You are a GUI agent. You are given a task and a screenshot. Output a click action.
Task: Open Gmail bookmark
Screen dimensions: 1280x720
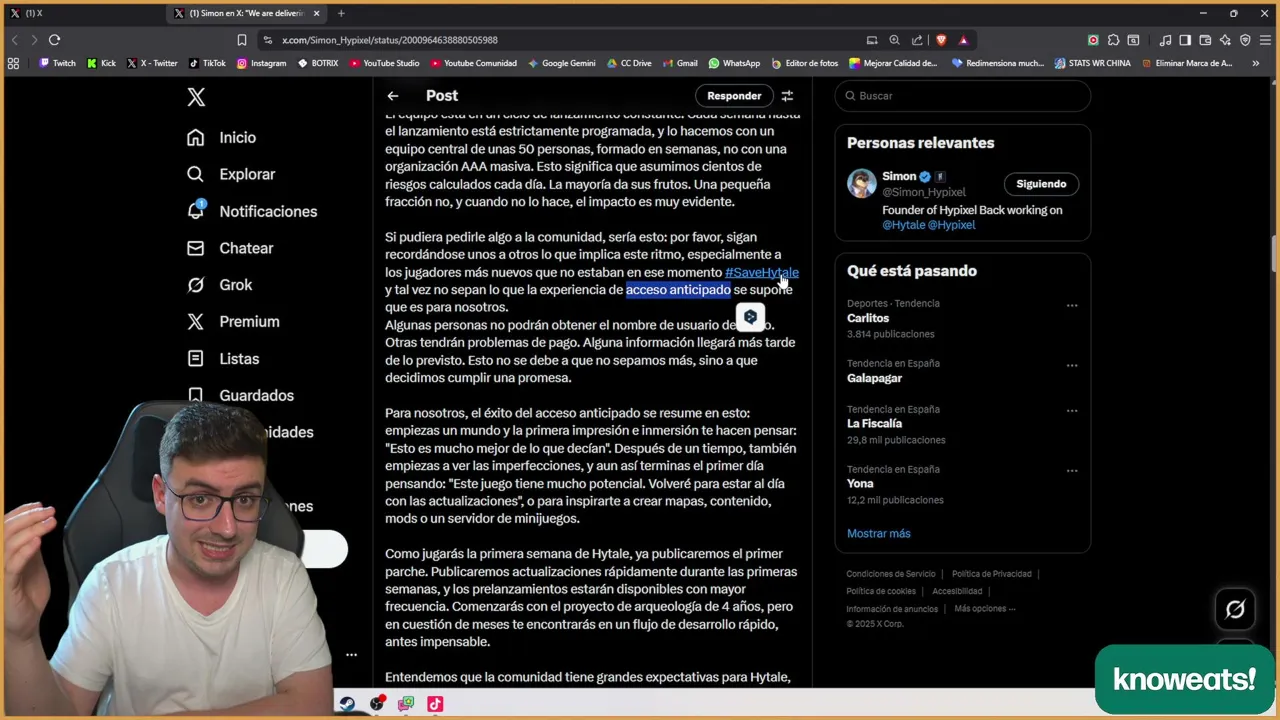point(680,63)
